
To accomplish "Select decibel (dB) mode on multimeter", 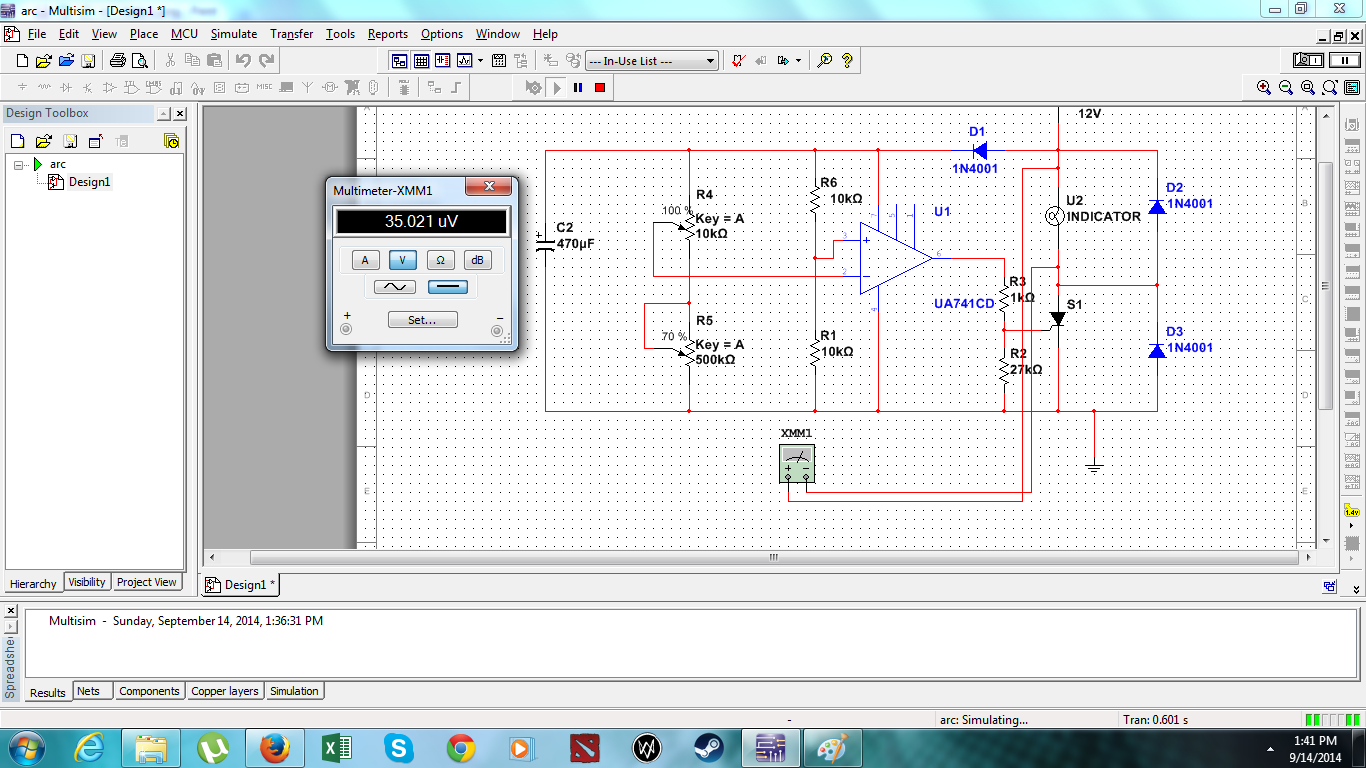I will click(x=478, y=260).
